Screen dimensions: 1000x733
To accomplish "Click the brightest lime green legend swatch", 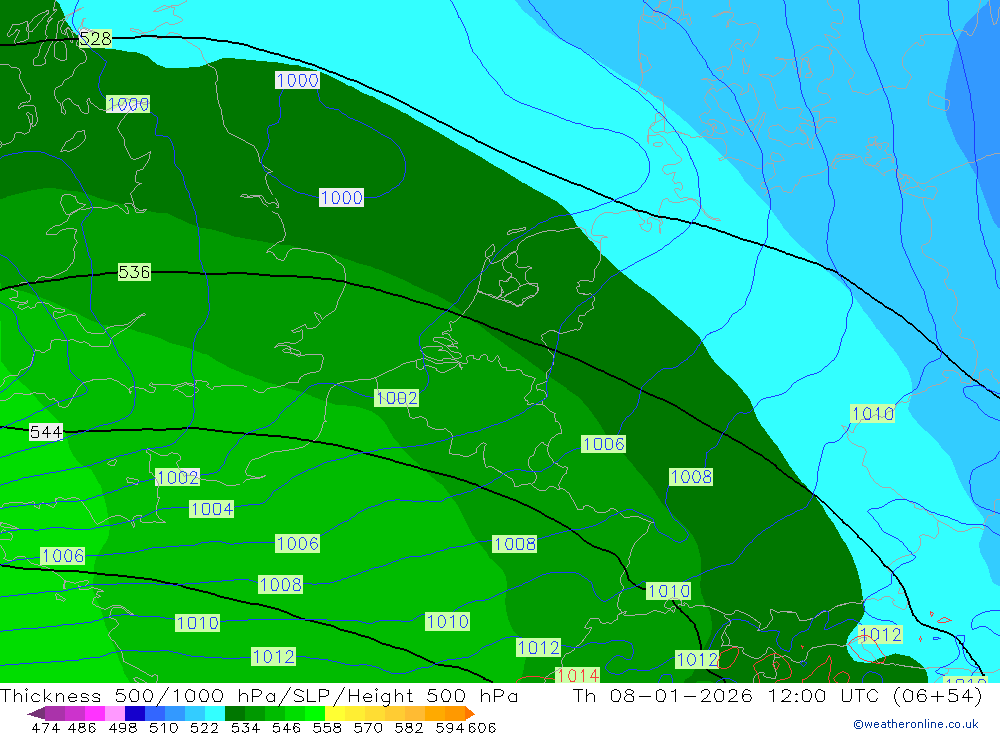I will click(x=315, y=713).
